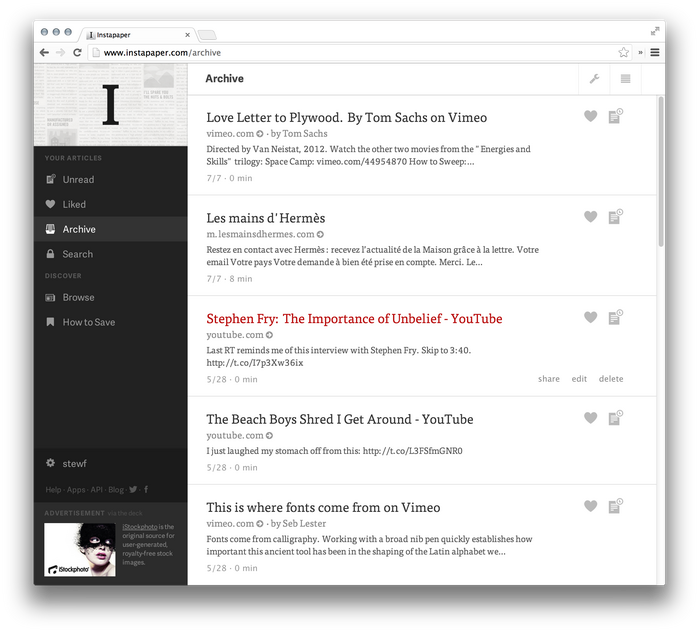Open a new browser tab
The height and width of the screenshot is (632, 699).
click(x=207, y=35)
